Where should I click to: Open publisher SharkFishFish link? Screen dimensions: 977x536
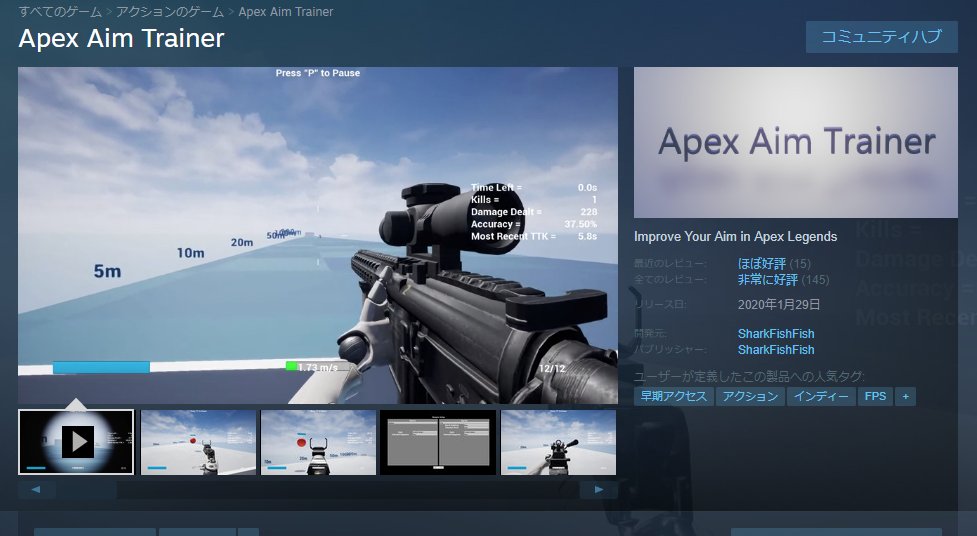pos(776,350)
